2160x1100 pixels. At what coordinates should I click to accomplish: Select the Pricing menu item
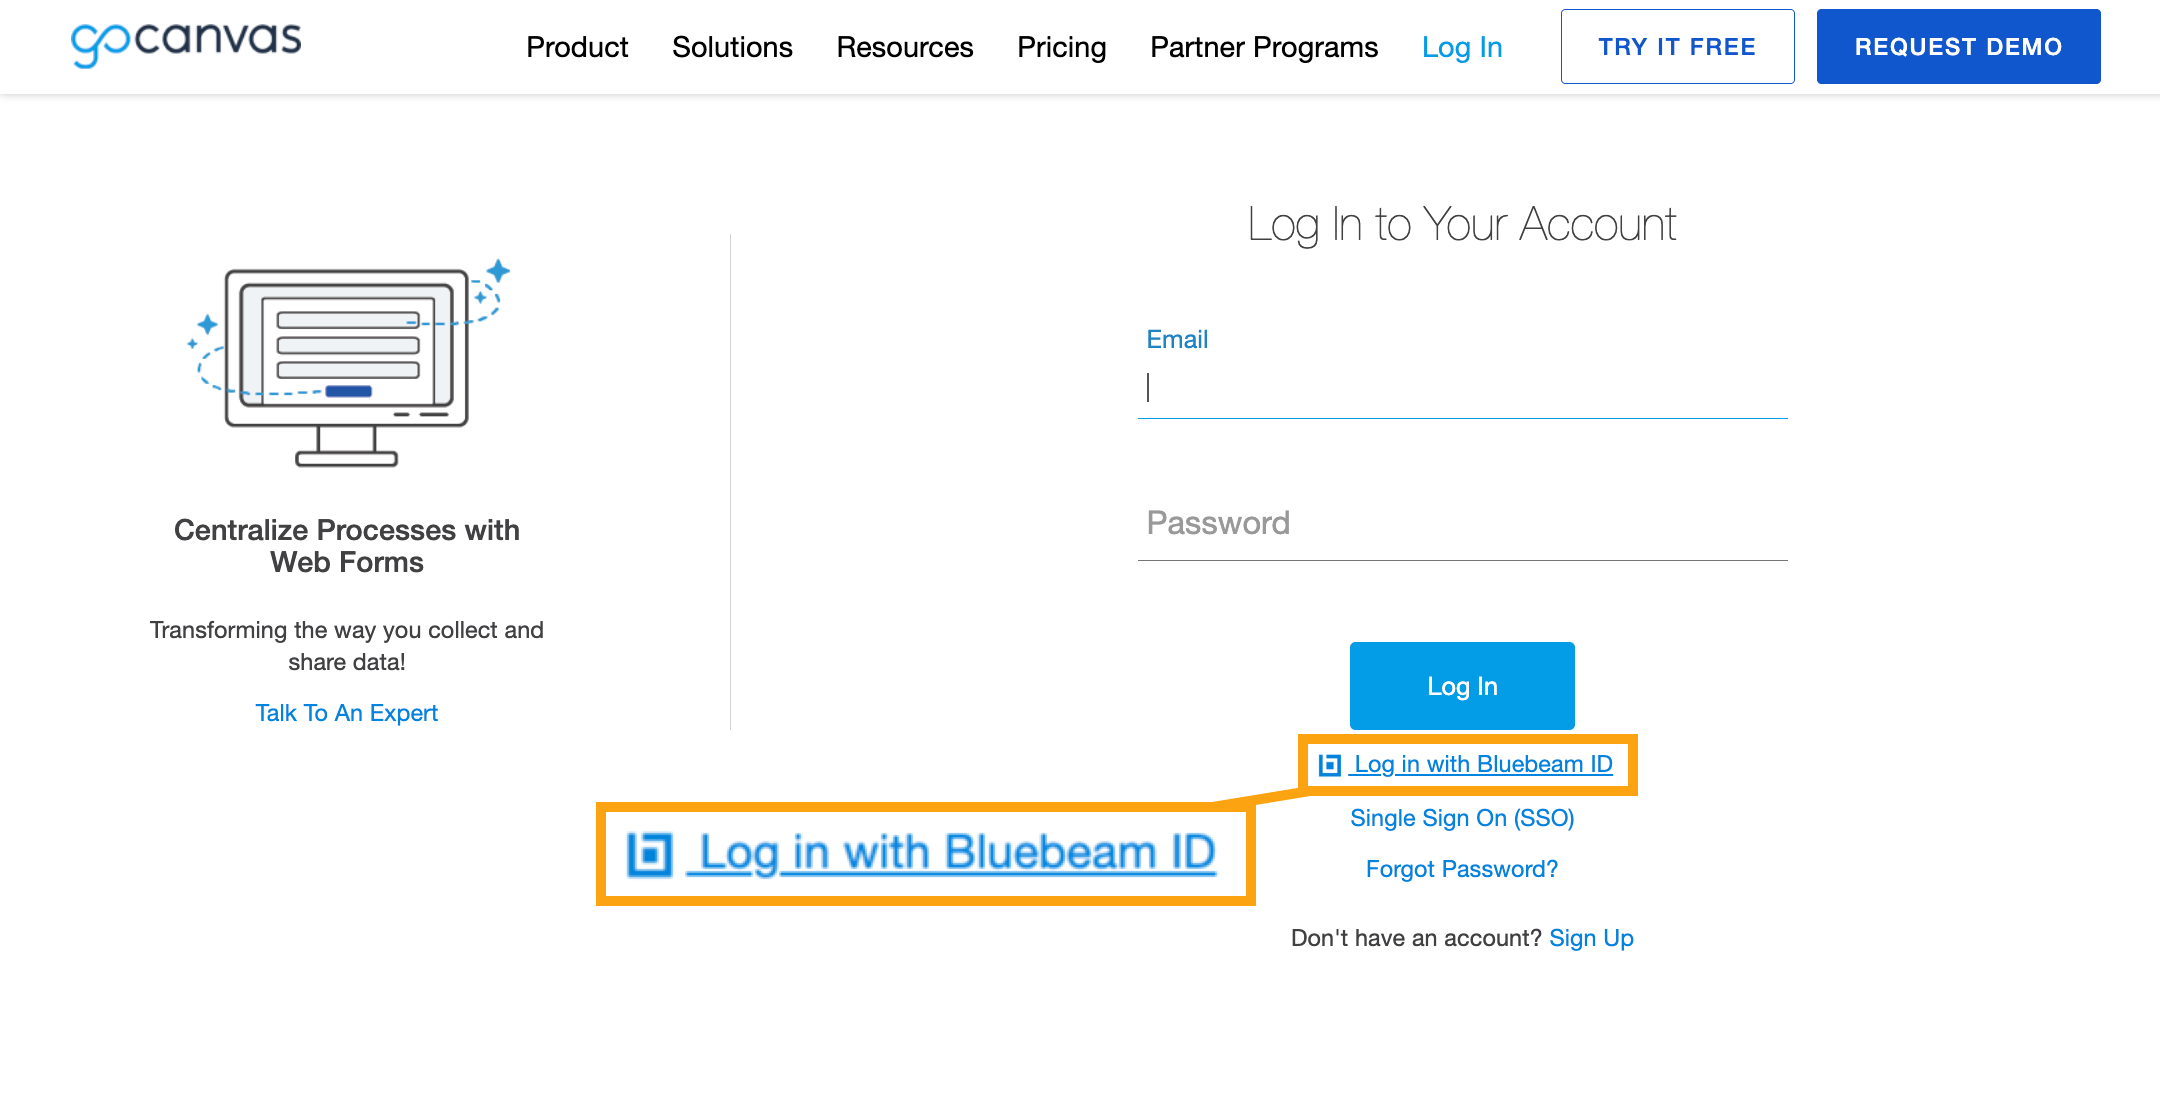[1061, 46]
